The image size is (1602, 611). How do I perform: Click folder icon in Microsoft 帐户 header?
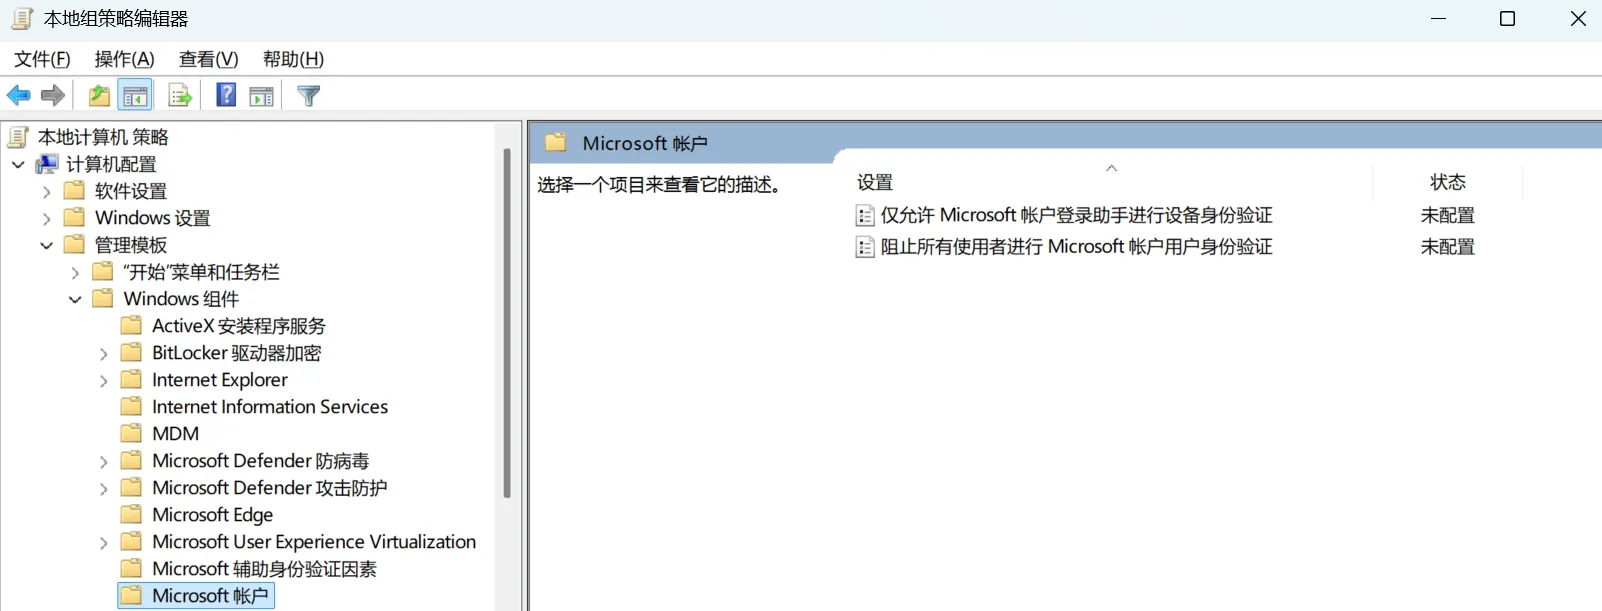pos(556,143)
